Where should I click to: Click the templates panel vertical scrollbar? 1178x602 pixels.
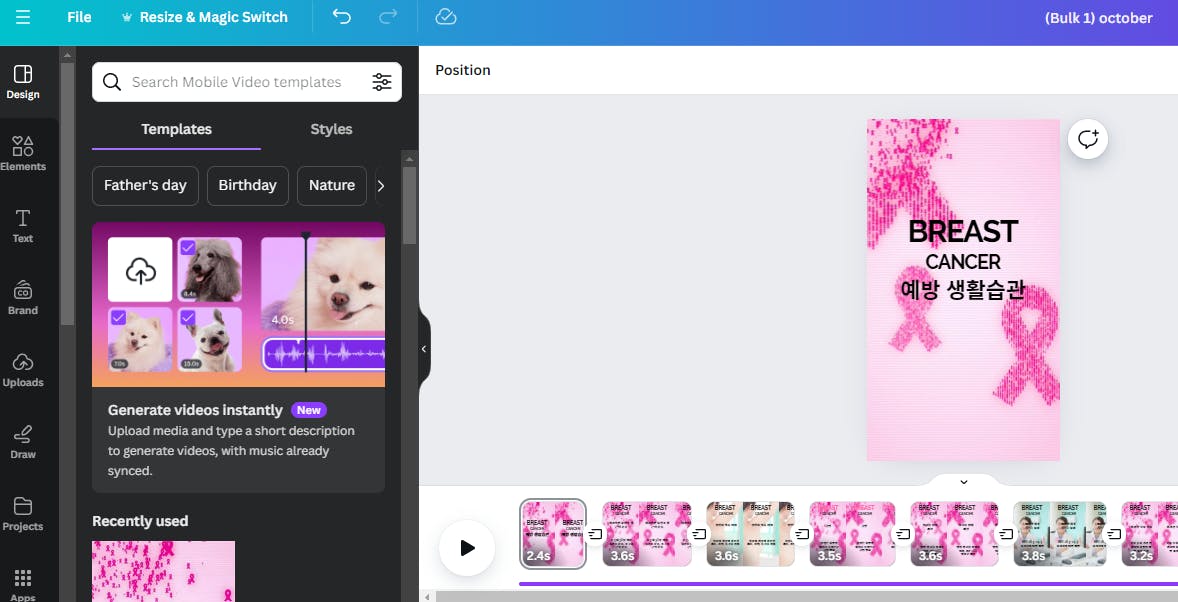[x=409, y=205]
